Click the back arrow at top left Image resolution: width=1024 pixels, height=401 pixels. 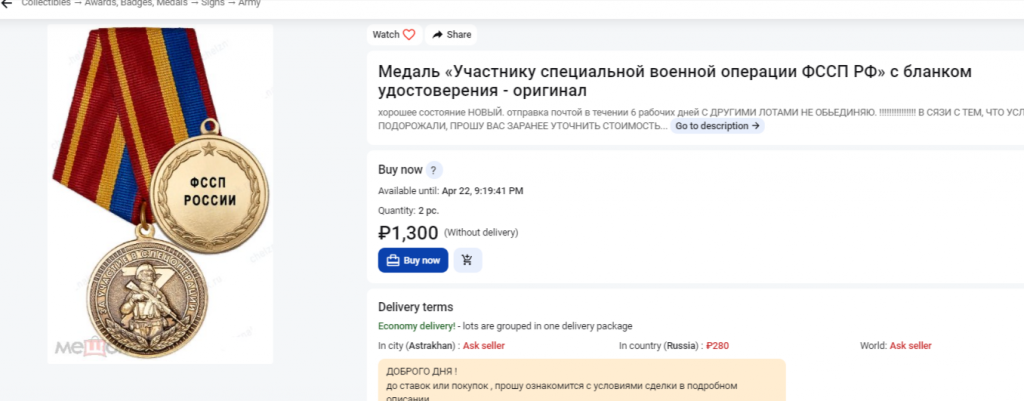click(x=6, y=3)
